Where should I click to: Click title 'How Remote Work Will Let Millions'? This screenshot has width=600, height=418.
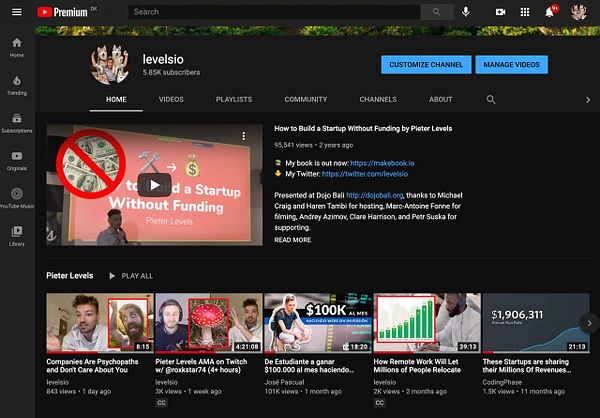point(417,366)
